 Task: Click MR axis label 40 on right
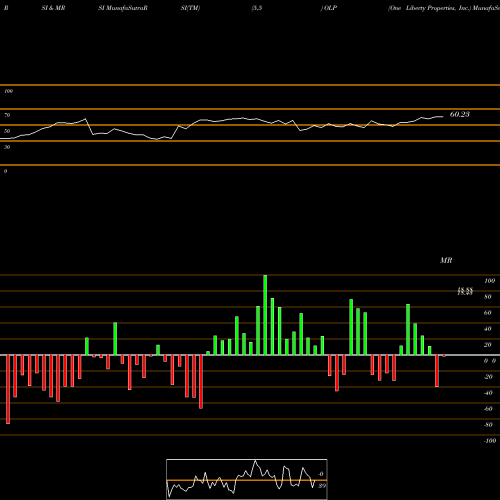coord(488,329)
